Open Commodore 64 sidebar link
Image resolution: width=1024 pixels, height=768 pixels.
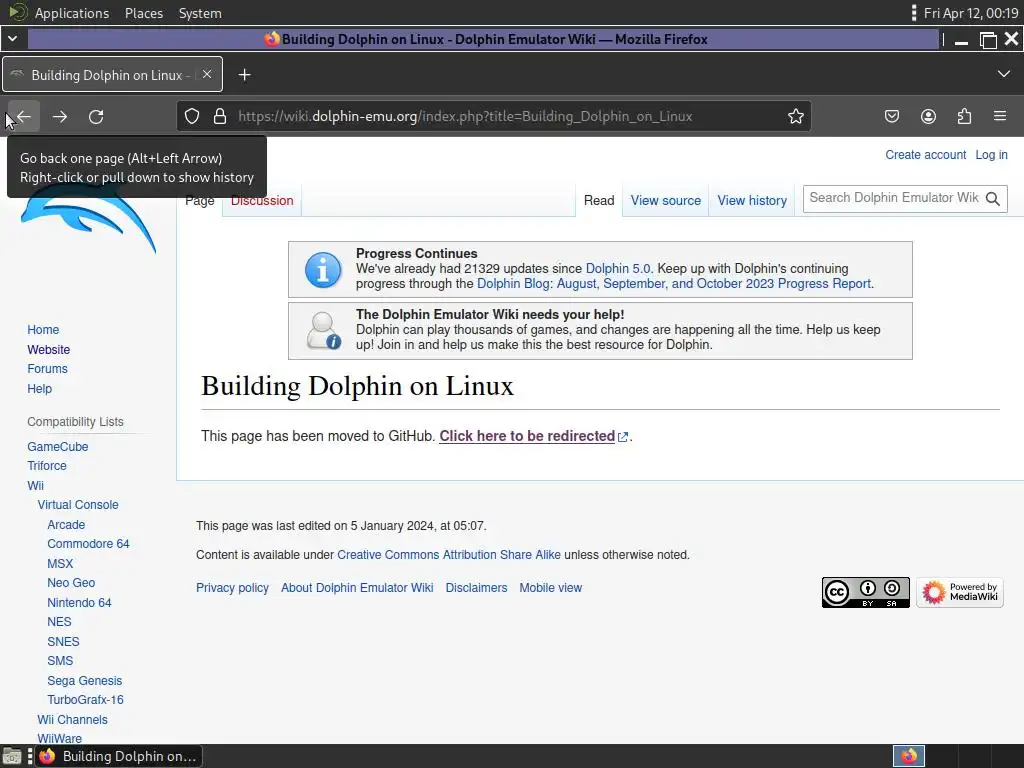tap(88, 544)
